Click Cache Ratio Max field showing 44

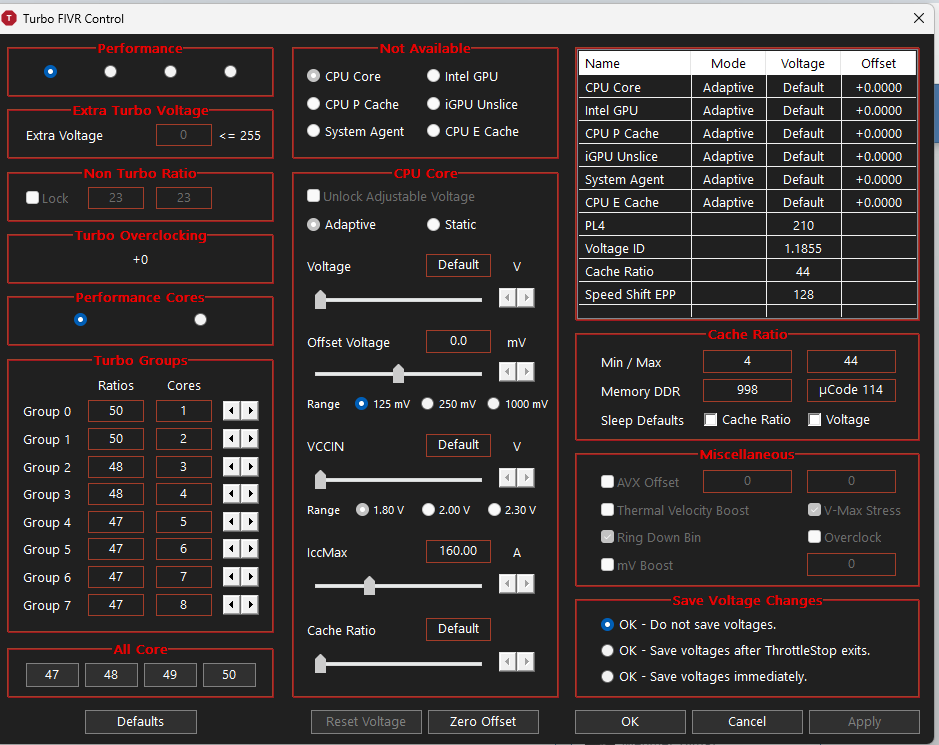pyautogui.click(x=851, y=361)
